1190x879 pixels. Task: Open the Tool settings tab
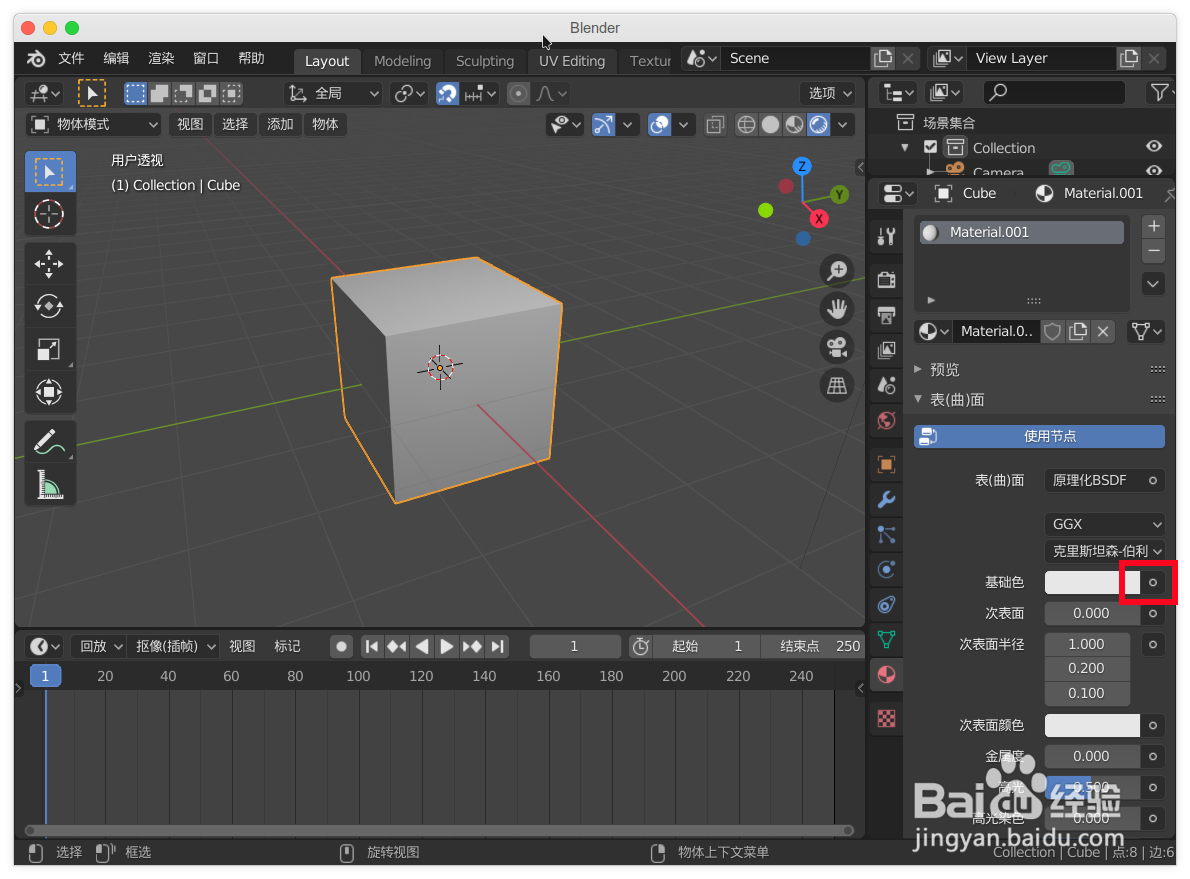pyautogui.click(x=886, y=237)
